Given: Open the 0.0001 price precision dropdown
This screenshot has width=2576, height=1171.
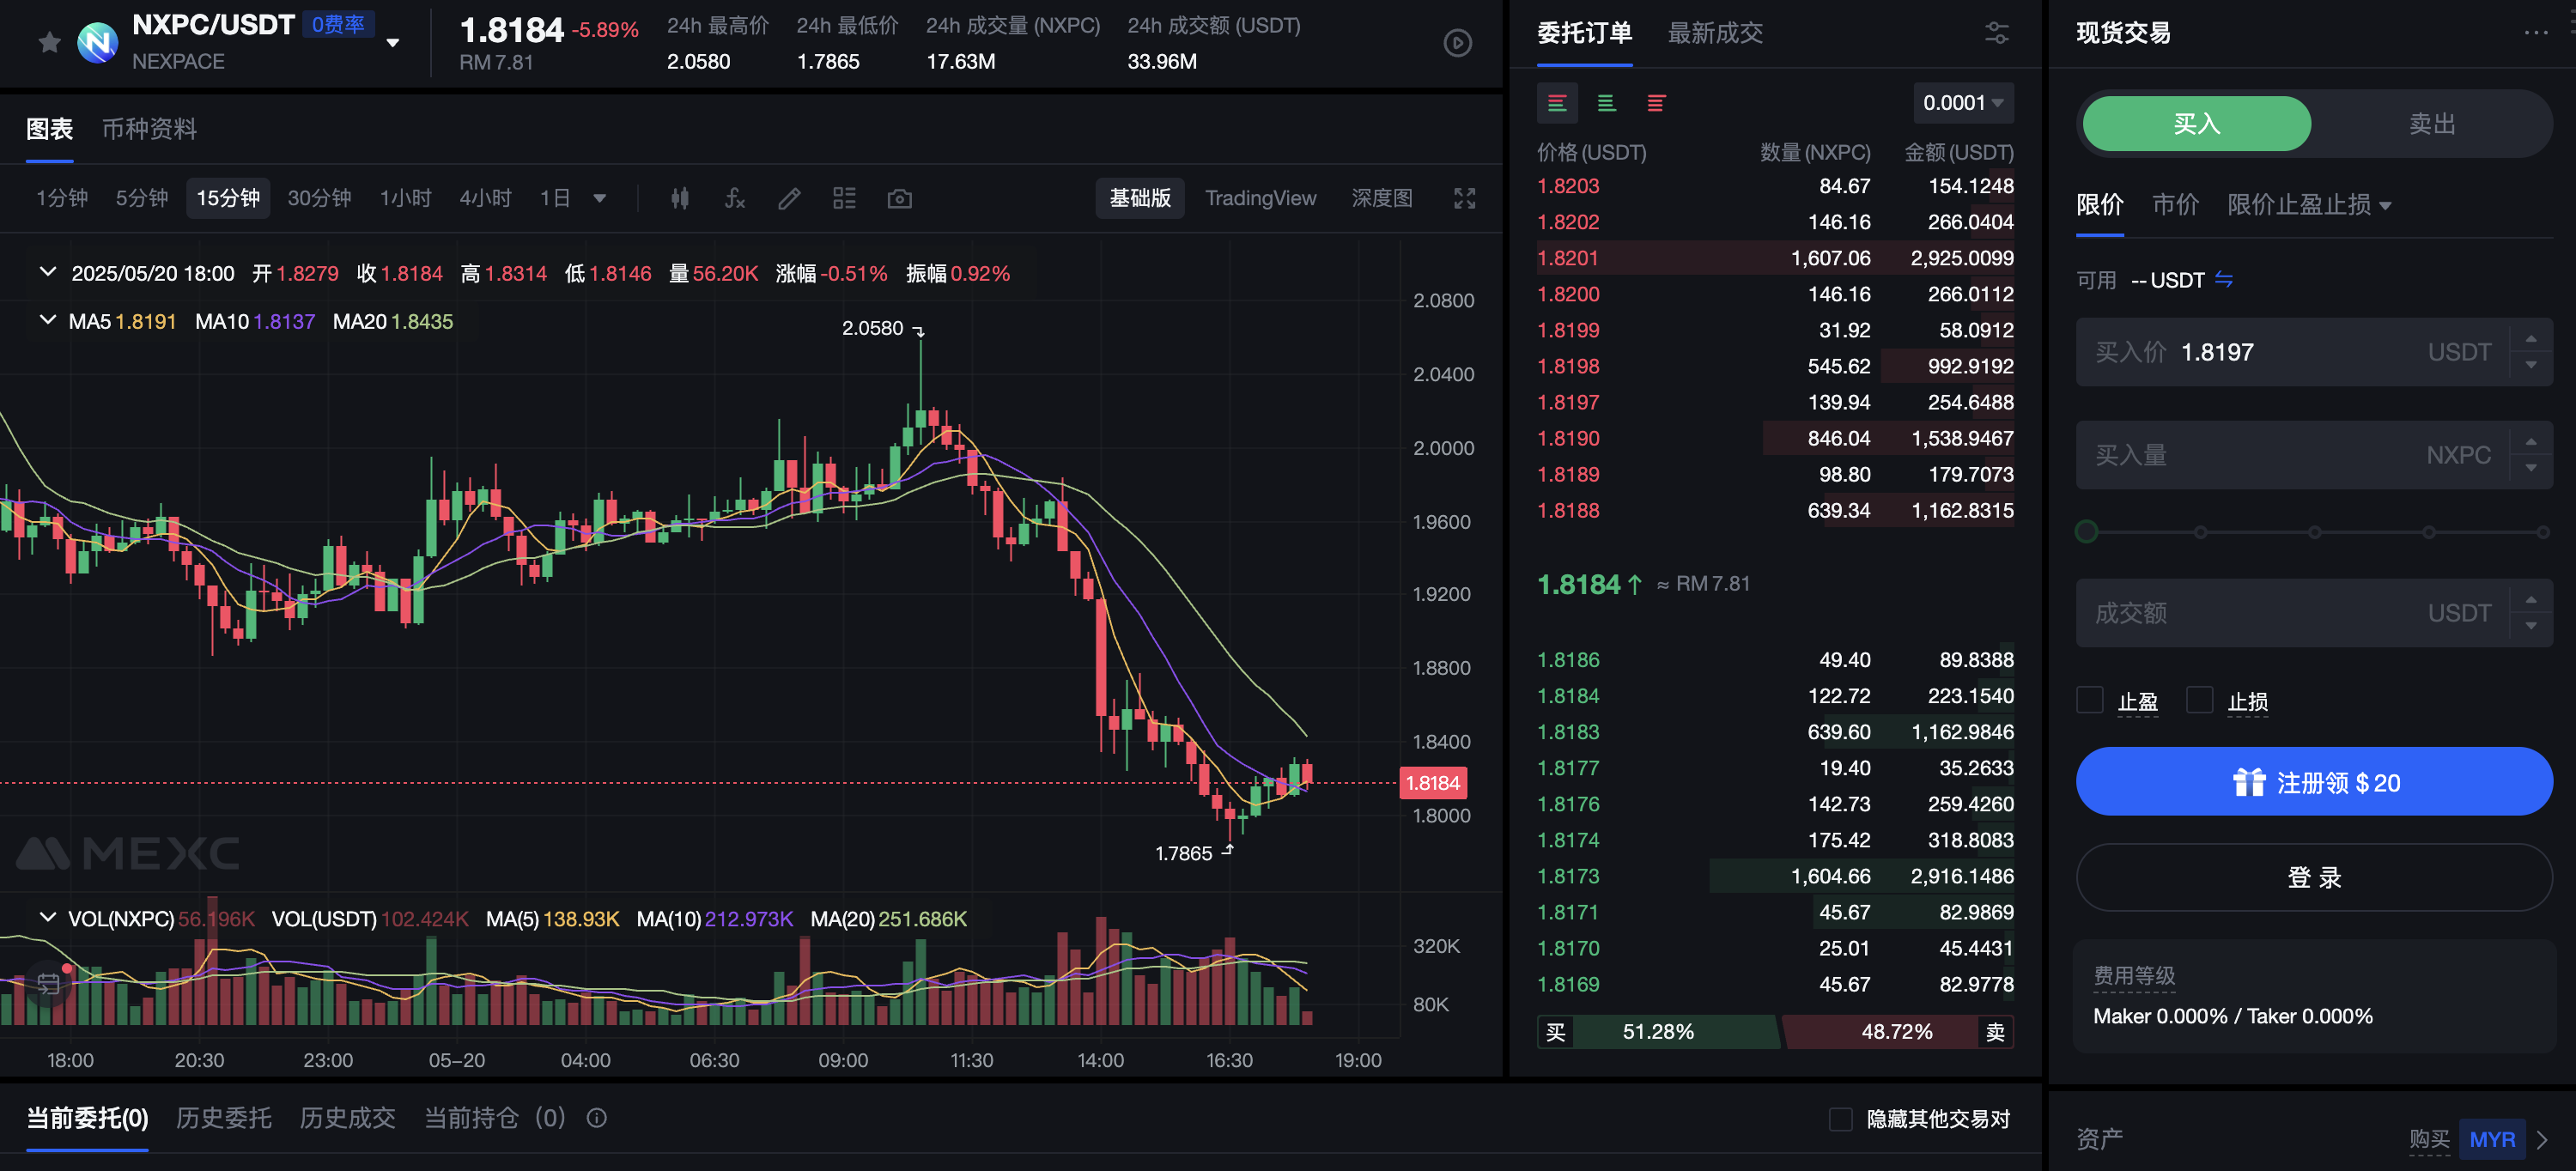Looking at the screenshot, I should [x=1962, y=103].
